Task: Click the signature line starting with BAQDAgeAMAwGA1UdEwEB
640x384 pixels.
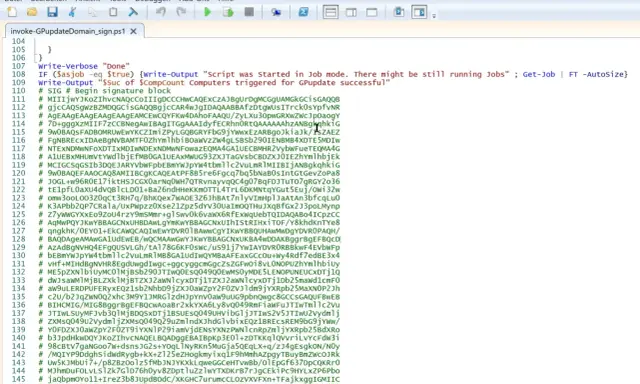Action: [x=189, y=239]
